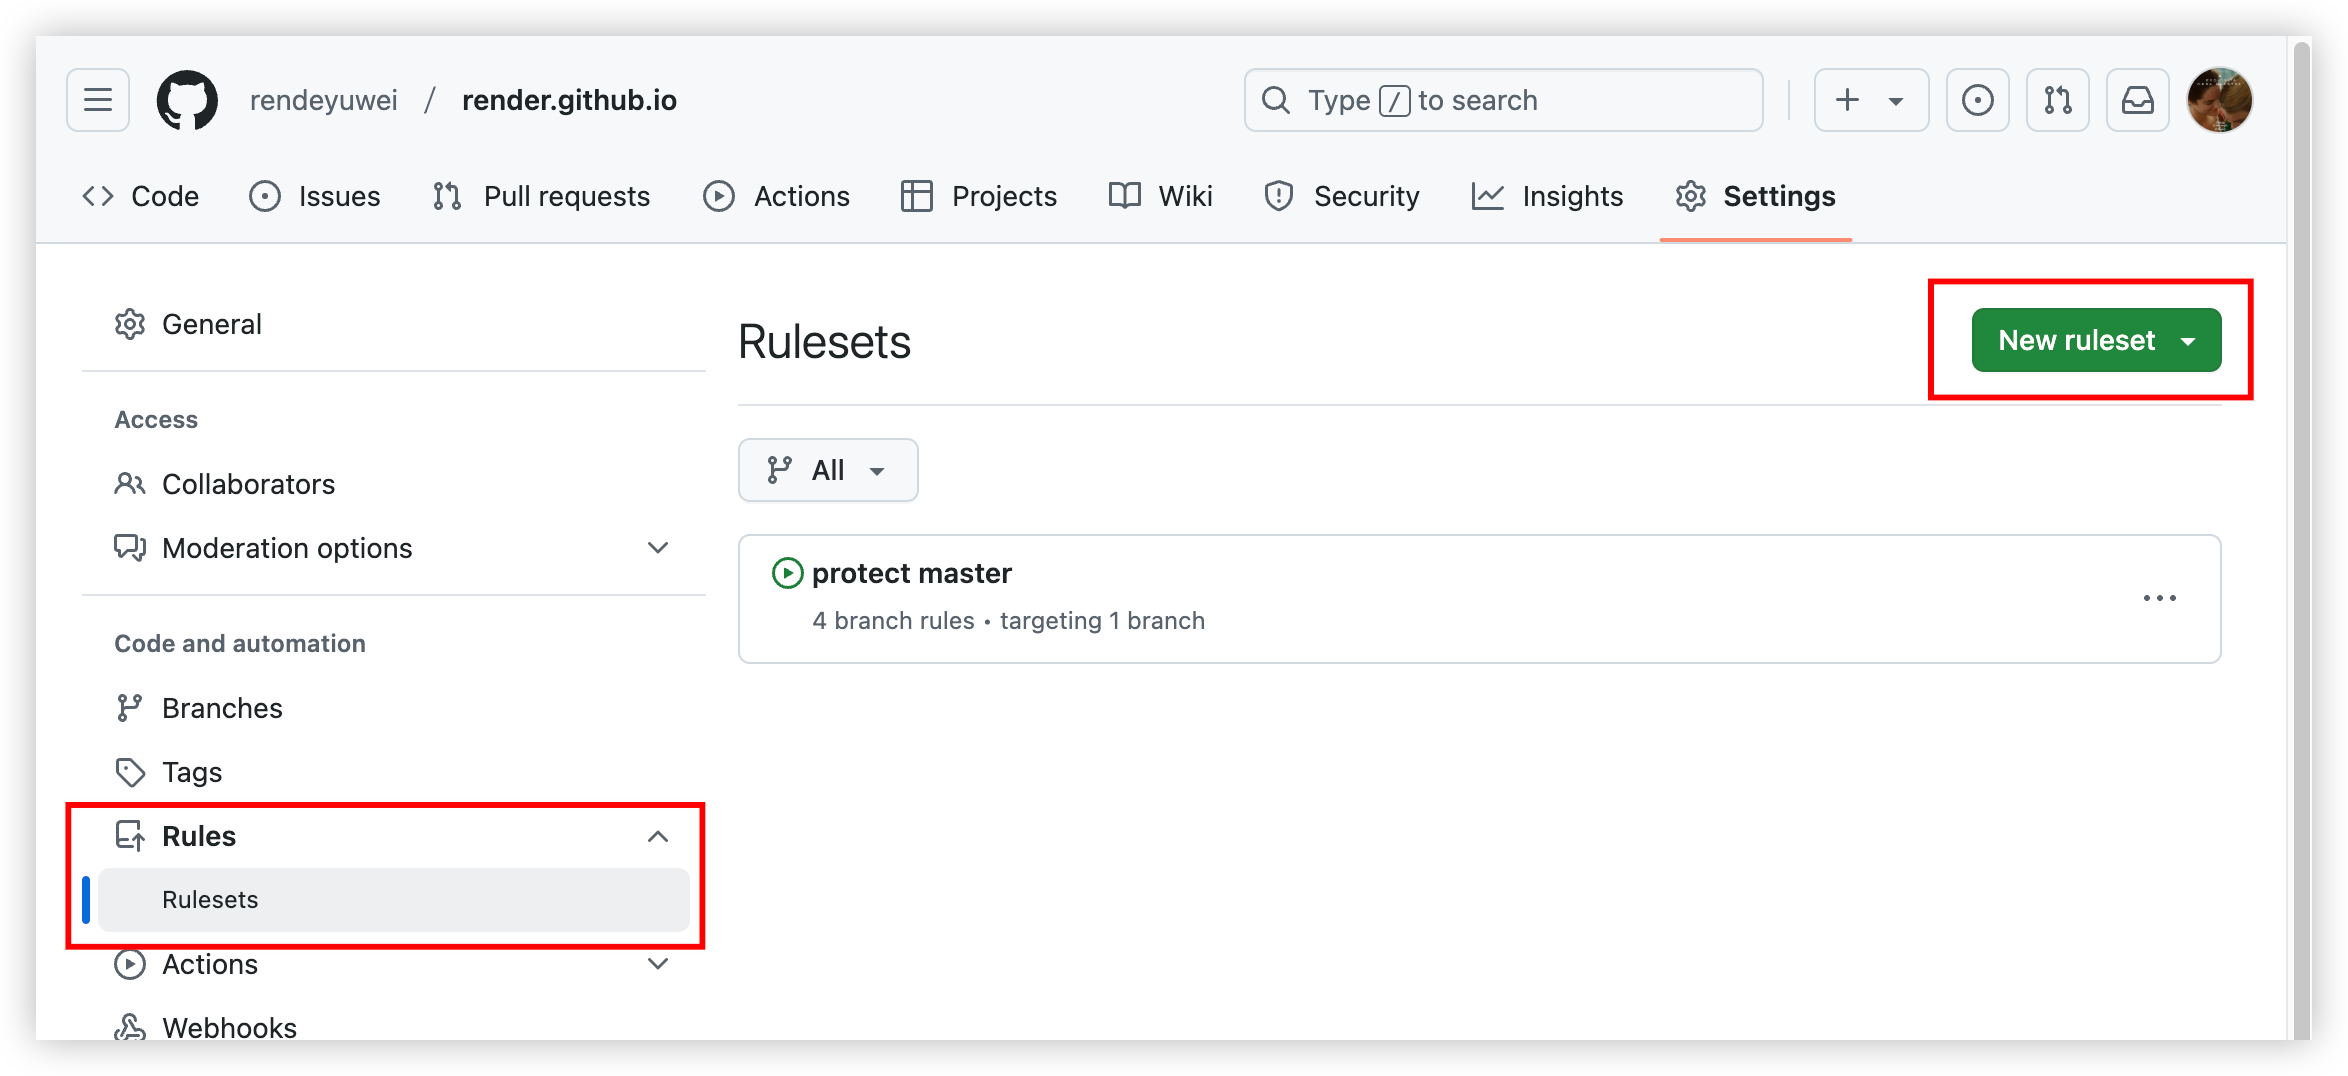
Task: Click the New ruleset button
Action: (x=2096, y=340)
